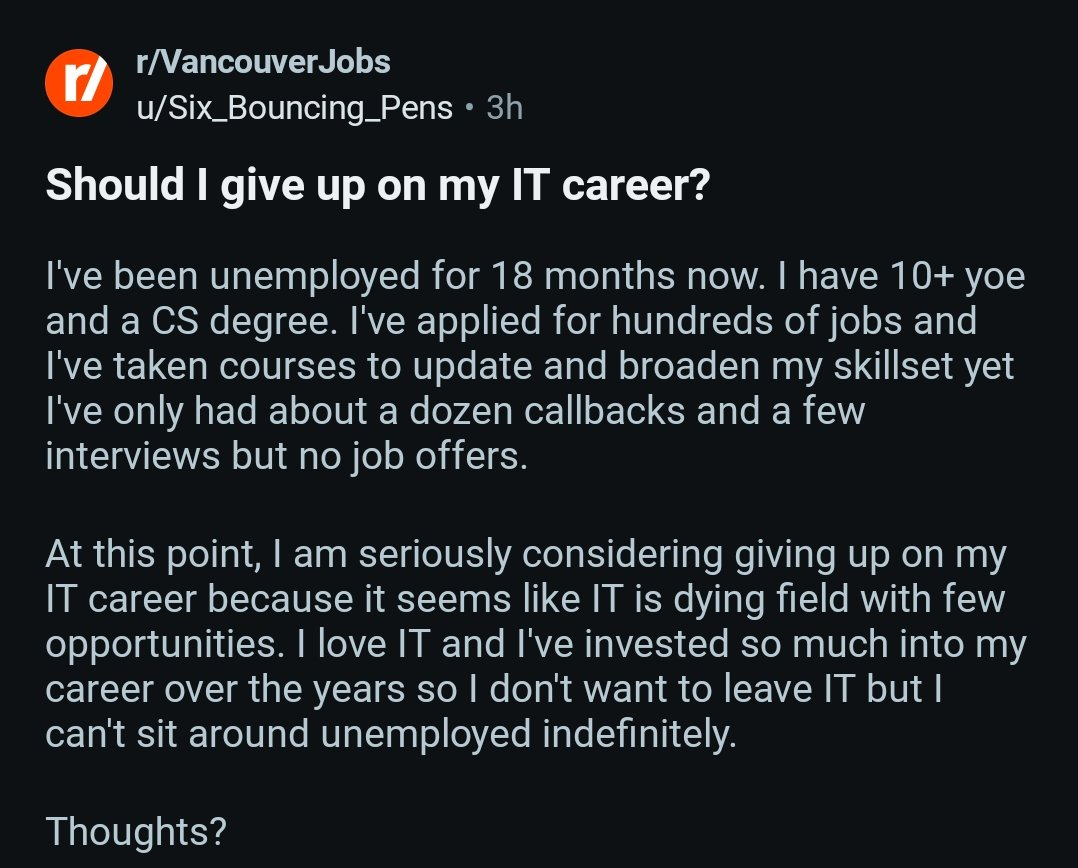This screenshot has width=1078, height=868.
Task: Open the r/VancouverJobs subreddit link
Action: tap(263, 63)
